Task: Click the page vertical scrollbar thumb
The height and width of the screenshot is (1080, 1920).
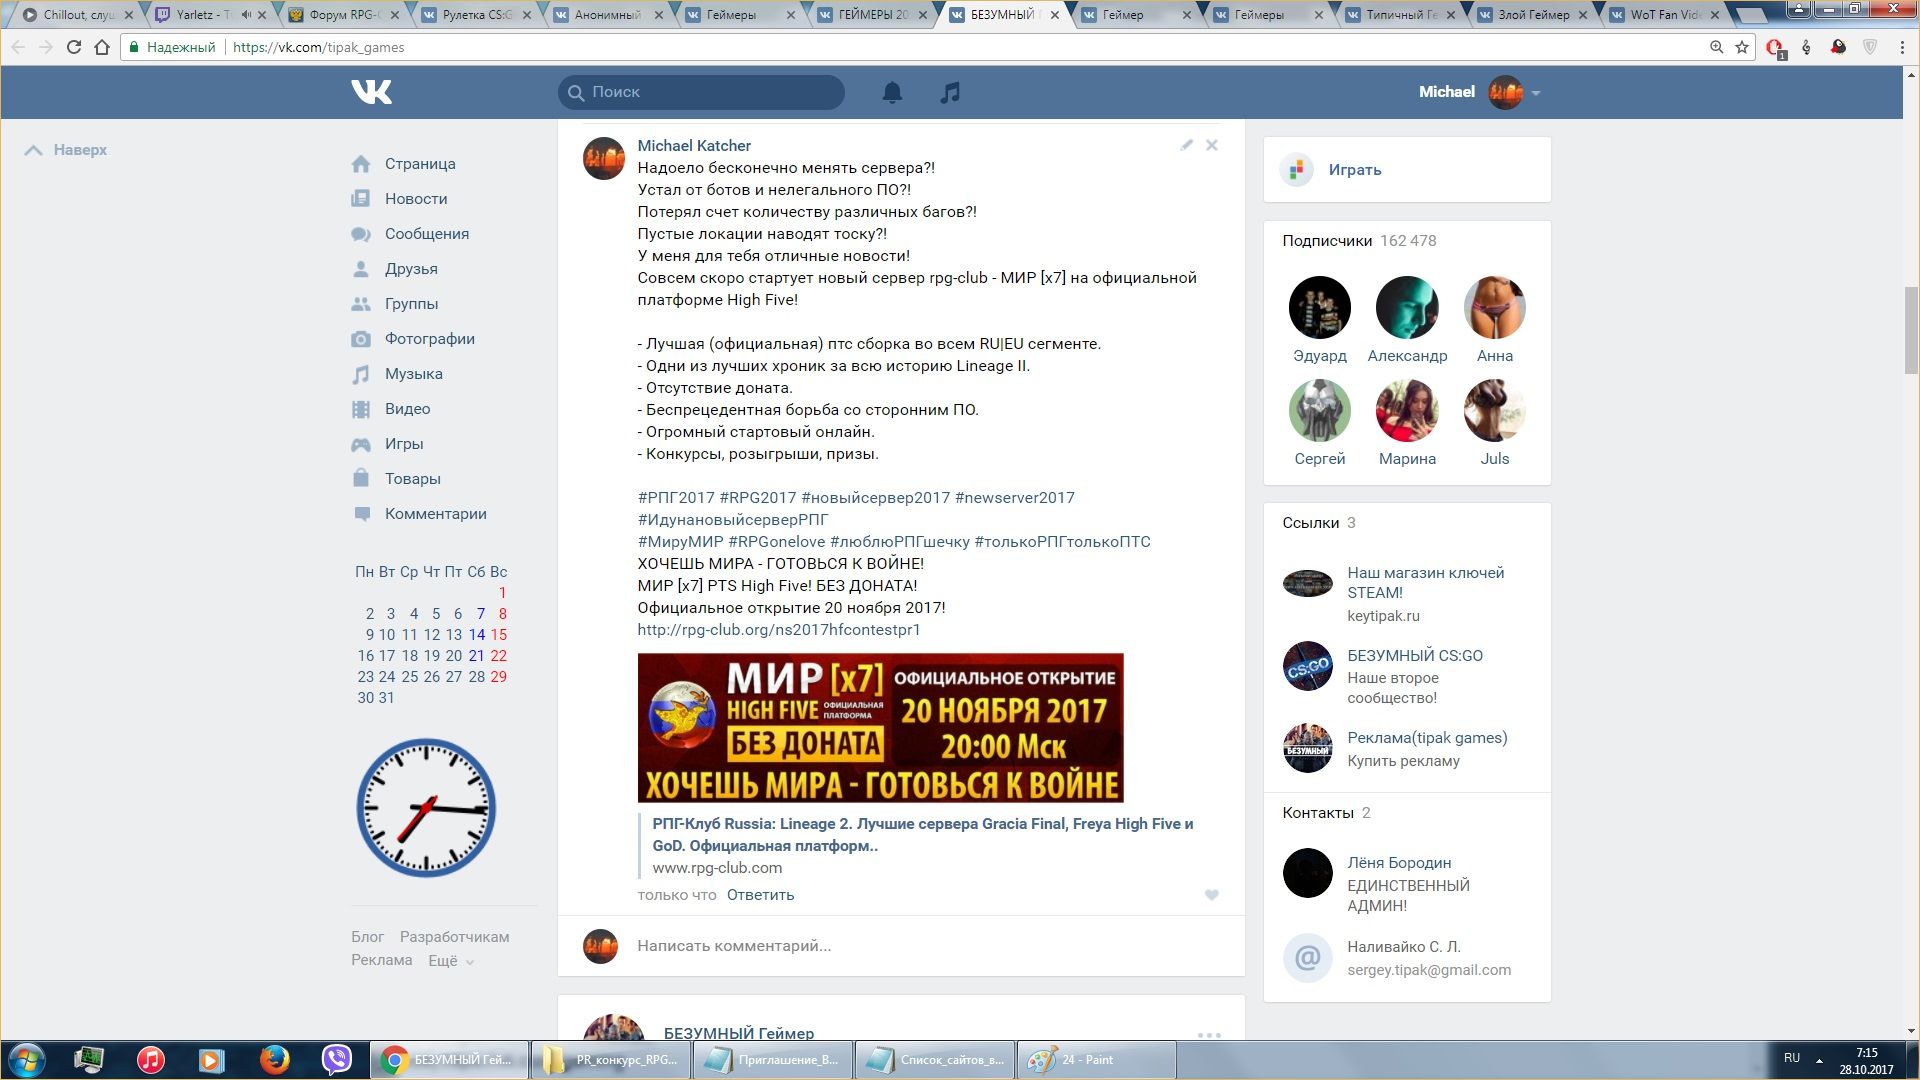Action: pos(1911,330)
